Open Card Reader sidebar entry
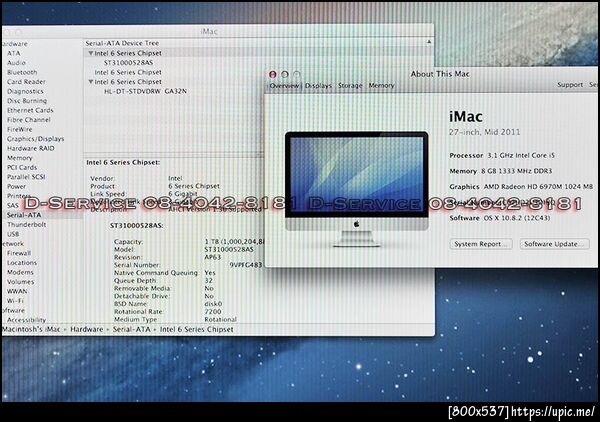The width and height of the screenshot is (600, 422). tap(26, 82)
